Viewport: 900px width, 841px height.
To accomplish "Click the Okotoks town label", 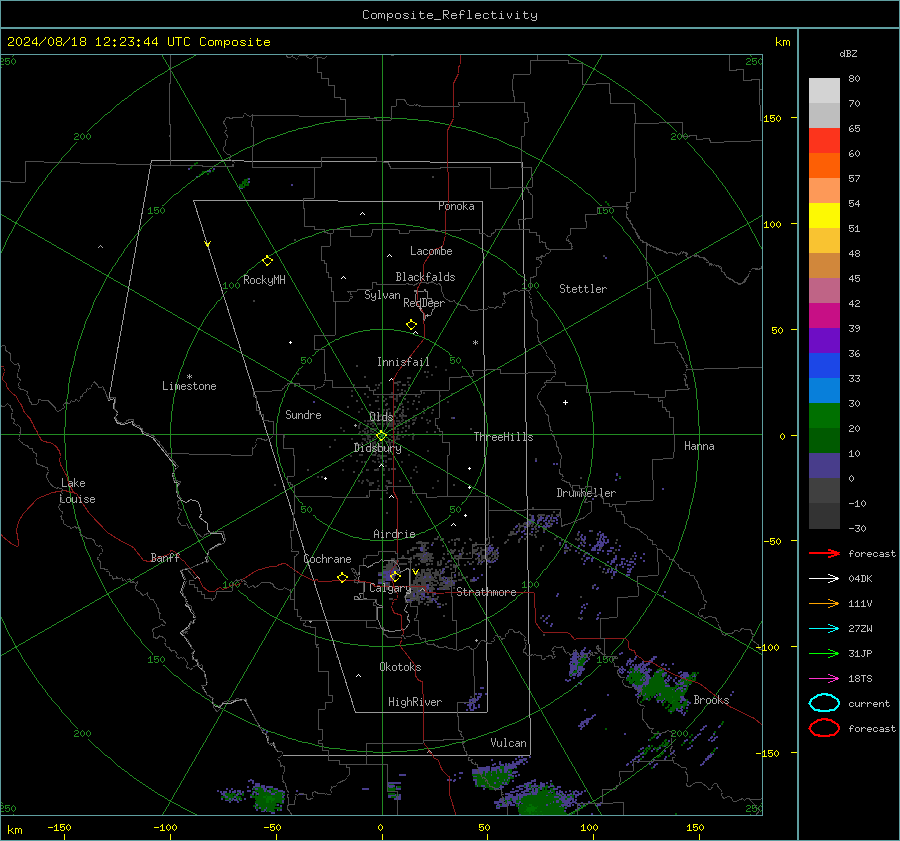I will pos(400,667).
